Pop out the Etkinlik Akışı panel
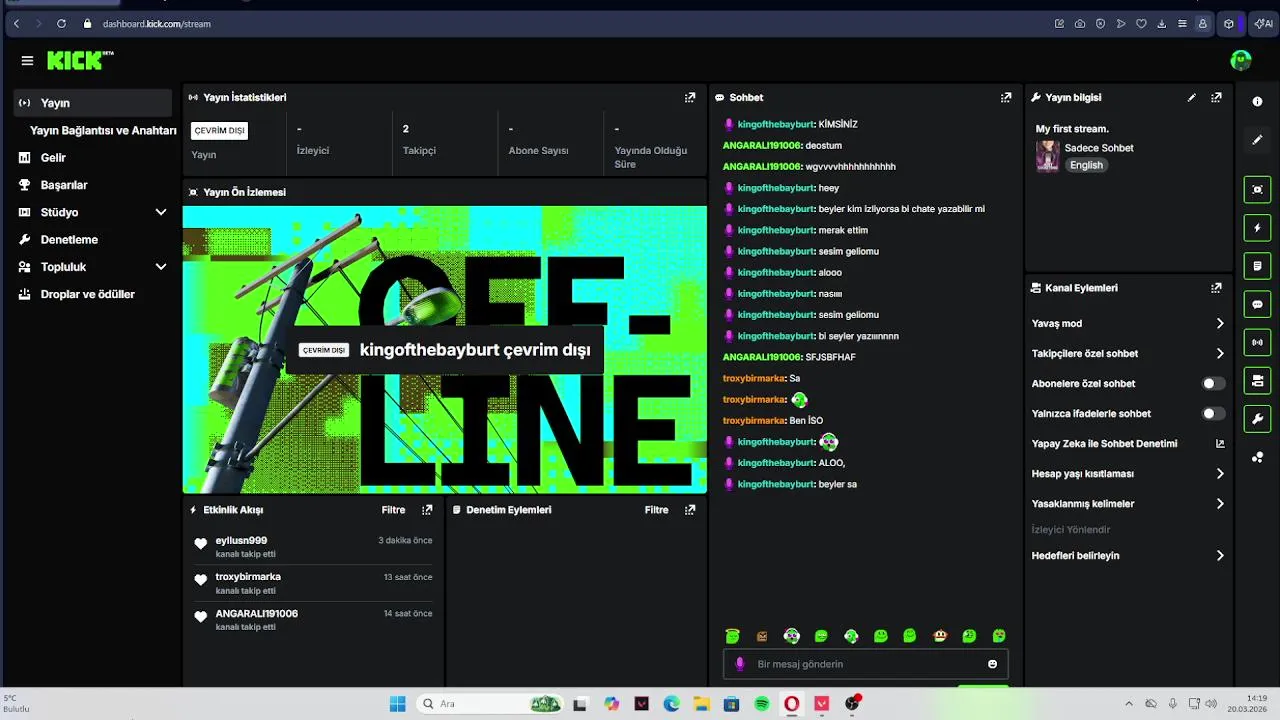This screenshot has width=1280, height=720. 427,510
